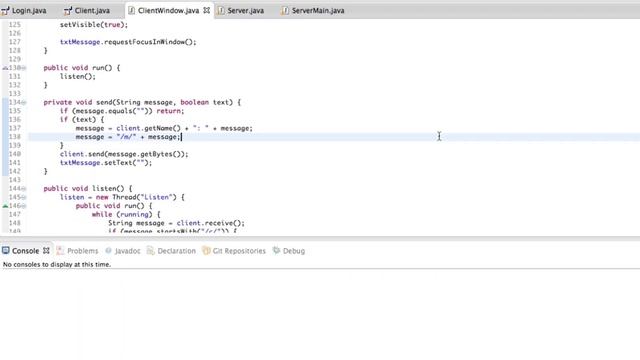Open the Javadoc view tab
The image size is (640, 360).
coord(127,251)
